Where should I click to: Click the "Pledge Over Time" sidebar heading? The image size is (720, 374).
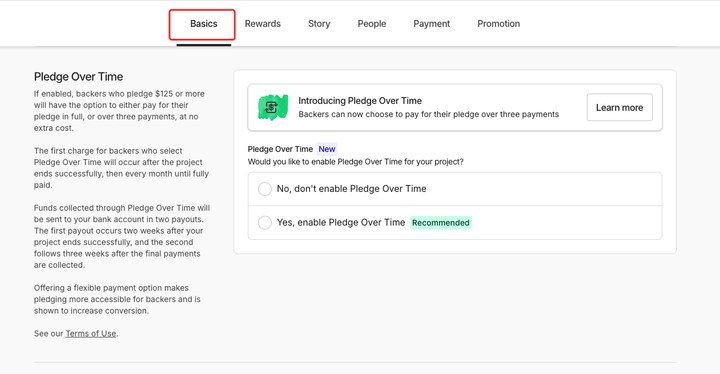tap(79, 77)
